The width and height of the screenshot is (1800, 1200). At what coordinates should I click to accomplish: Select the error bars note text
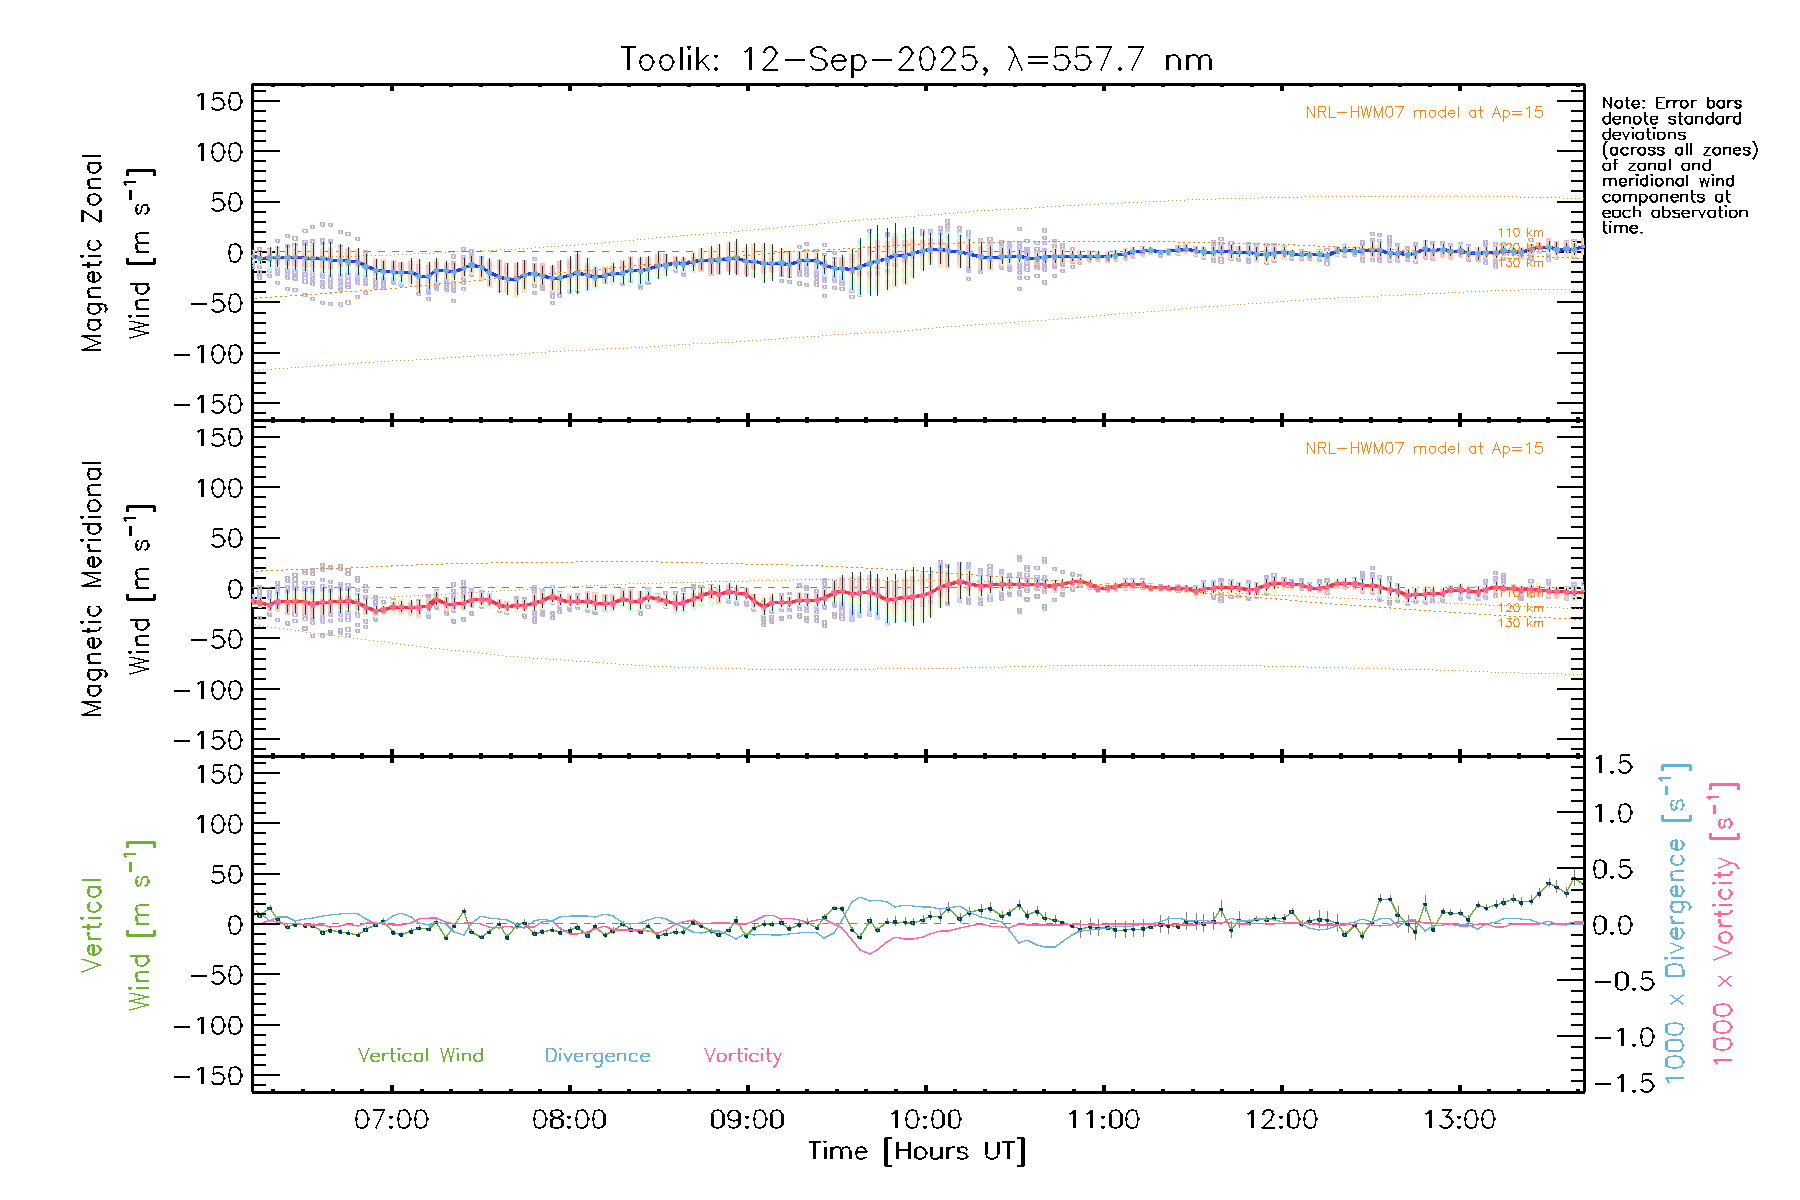pyautogui.click(x=1677, y=165)
